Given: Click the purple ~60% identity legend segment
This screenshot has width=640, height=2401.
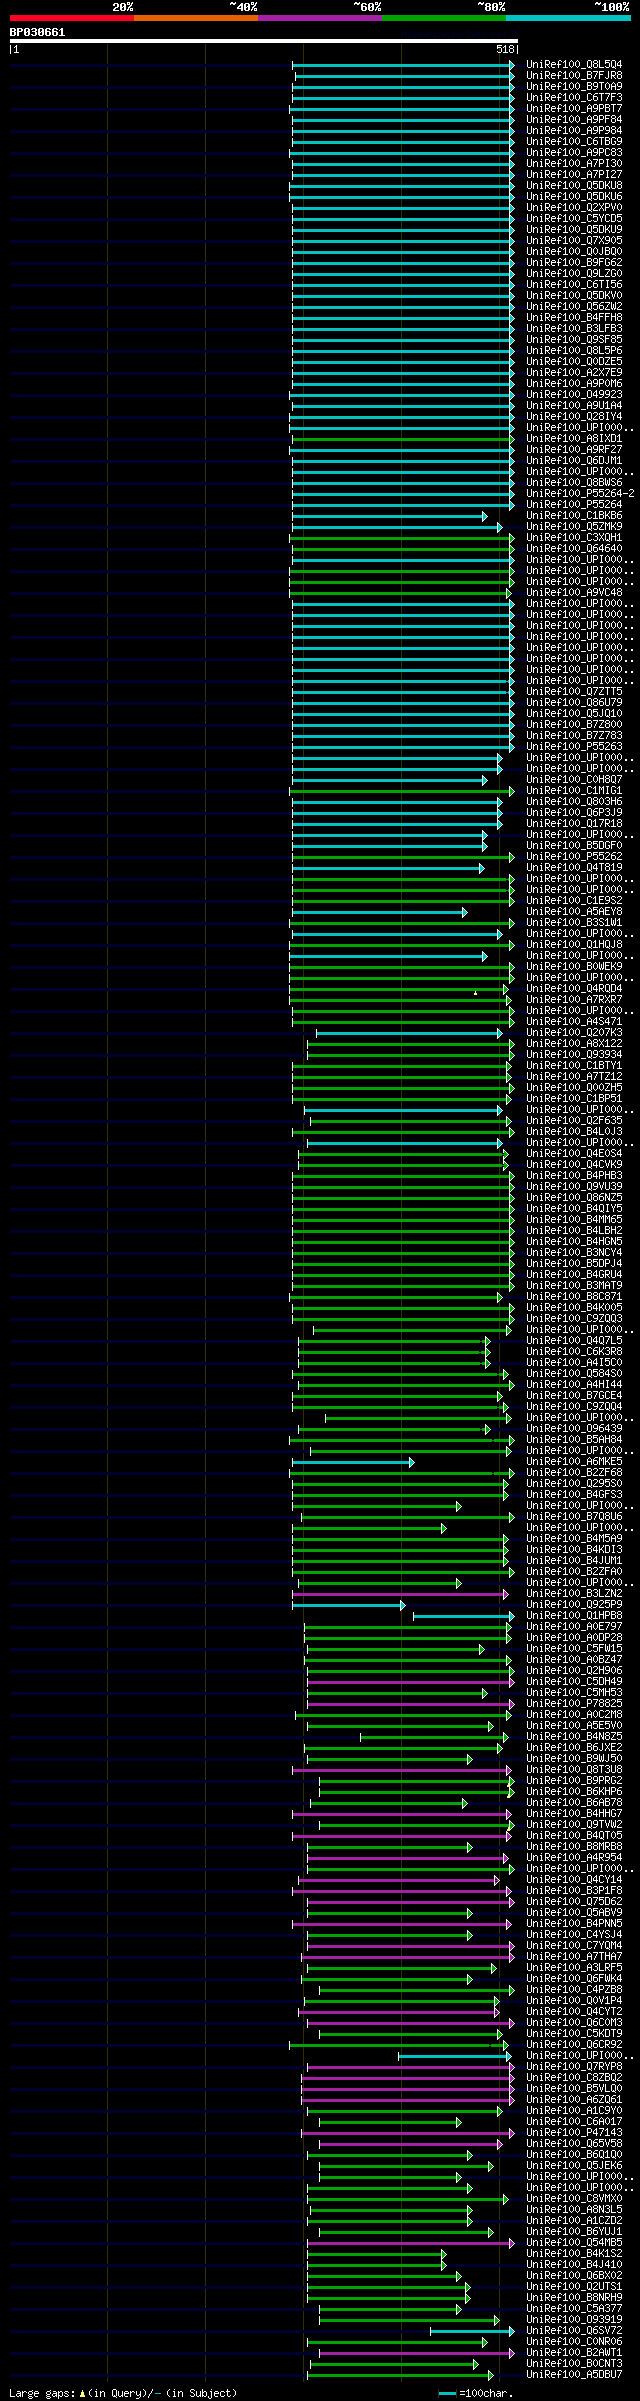Looking at the screenshot, I should 319,18.
